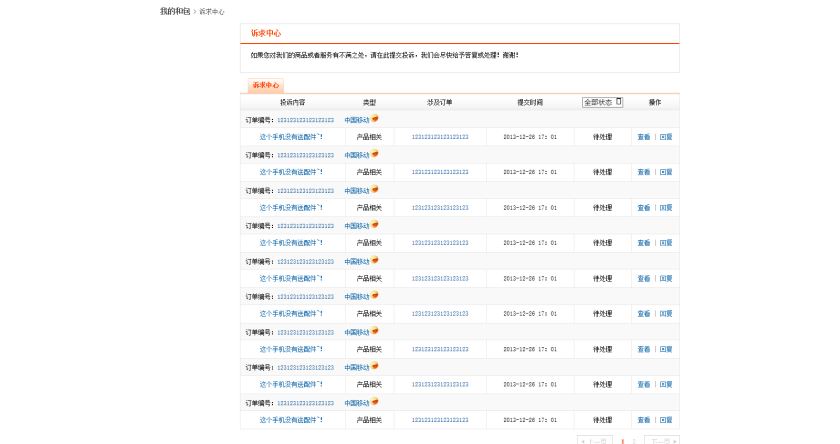Click the complaint instructions paragraph text
The image size is (840, 444).
click(385, 55)
